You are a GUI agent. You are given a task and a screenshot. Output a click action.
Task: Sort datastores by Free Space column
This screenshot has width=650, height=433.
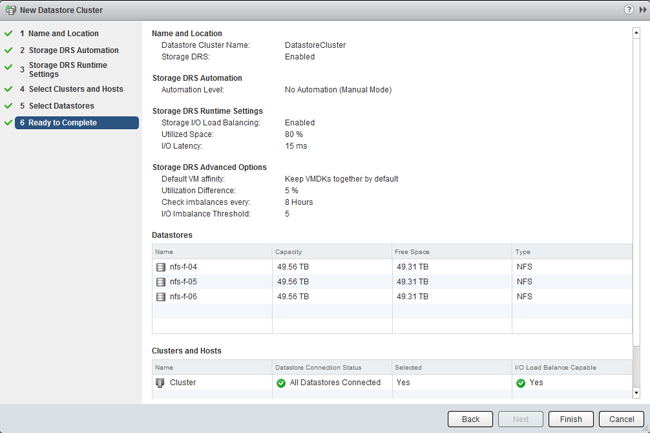coord(451,252)
